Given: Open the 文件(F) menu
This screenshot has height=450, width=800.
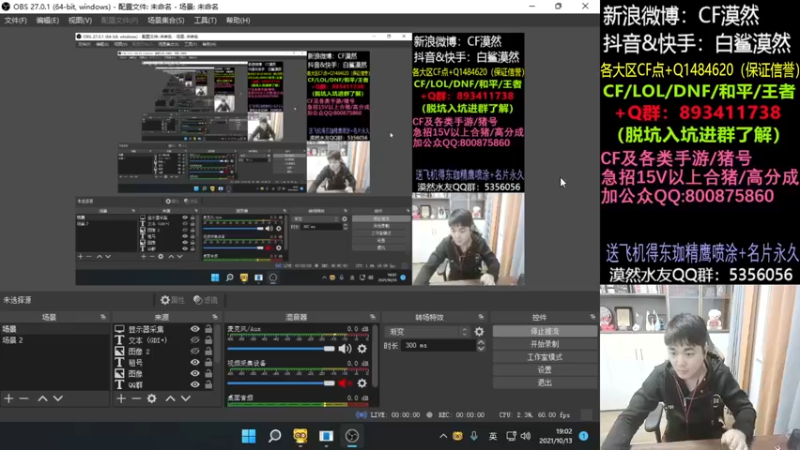Looking at the screenshot, I should pyautogui.click(x=15, y=20).
